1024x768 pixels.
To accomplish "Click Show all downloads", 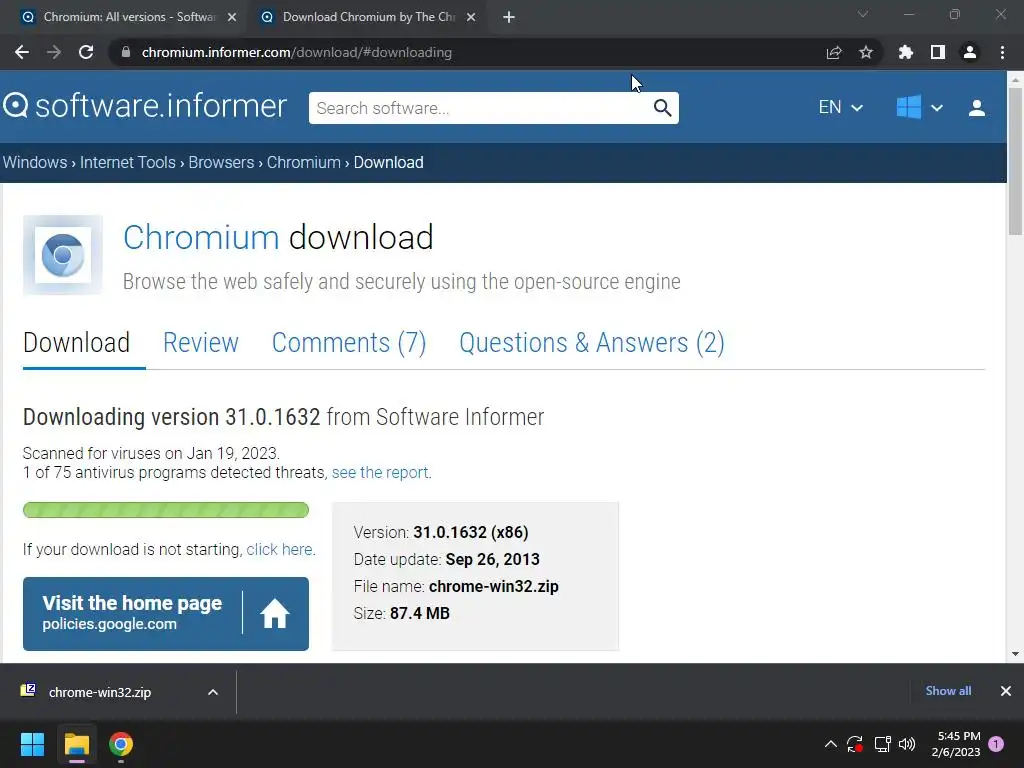I will (948, 691).
